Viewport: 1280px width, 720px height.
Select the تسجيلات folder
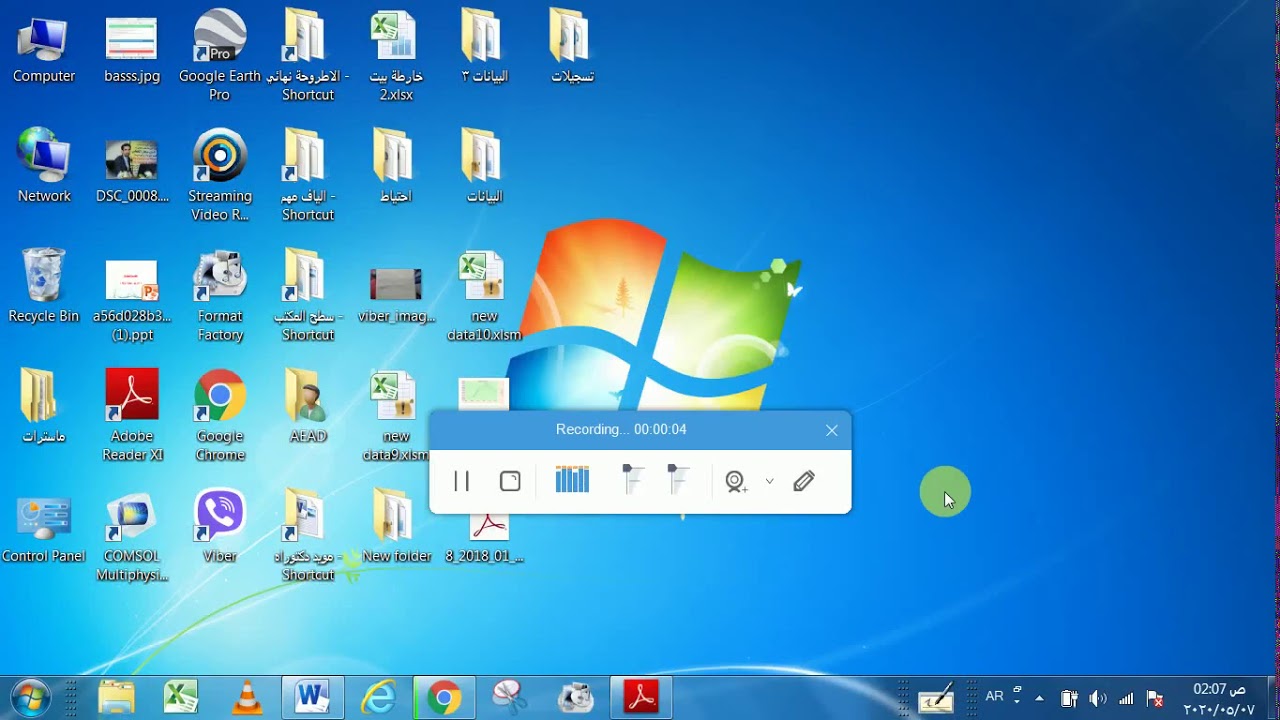(572, 46)
